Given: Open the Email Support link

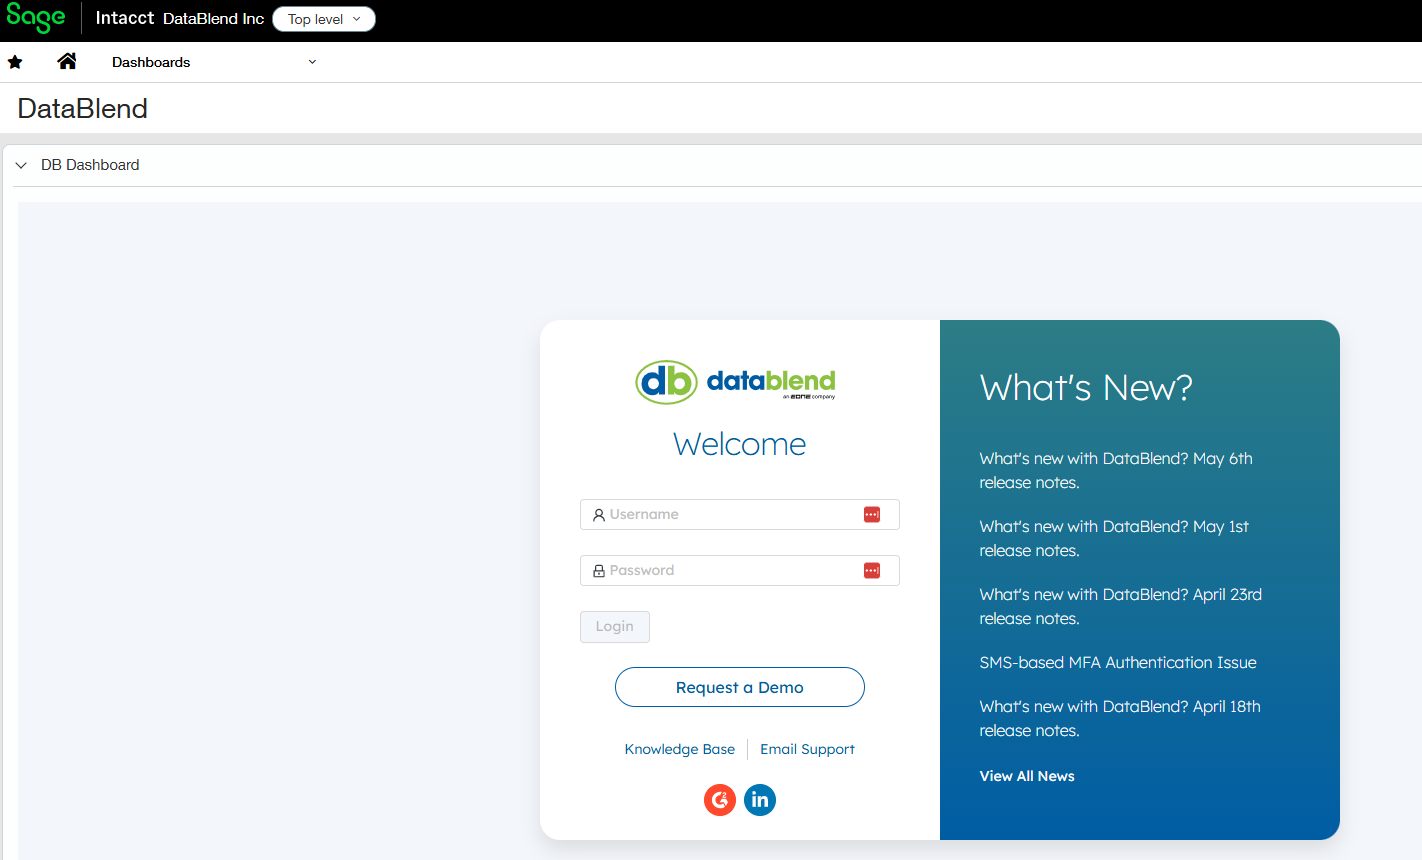Looking at the screenshot, I should [807, 749].
